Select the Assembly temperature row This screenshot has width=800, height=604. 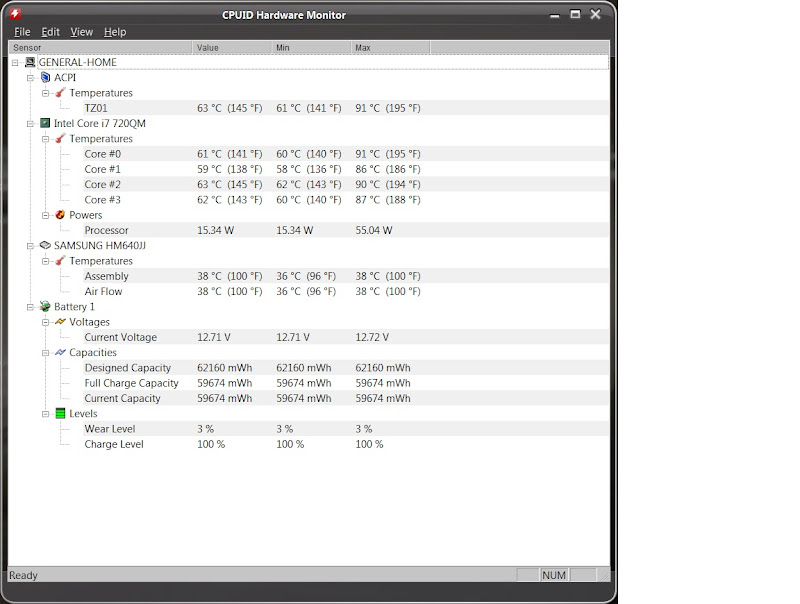[x=346, y=276]
